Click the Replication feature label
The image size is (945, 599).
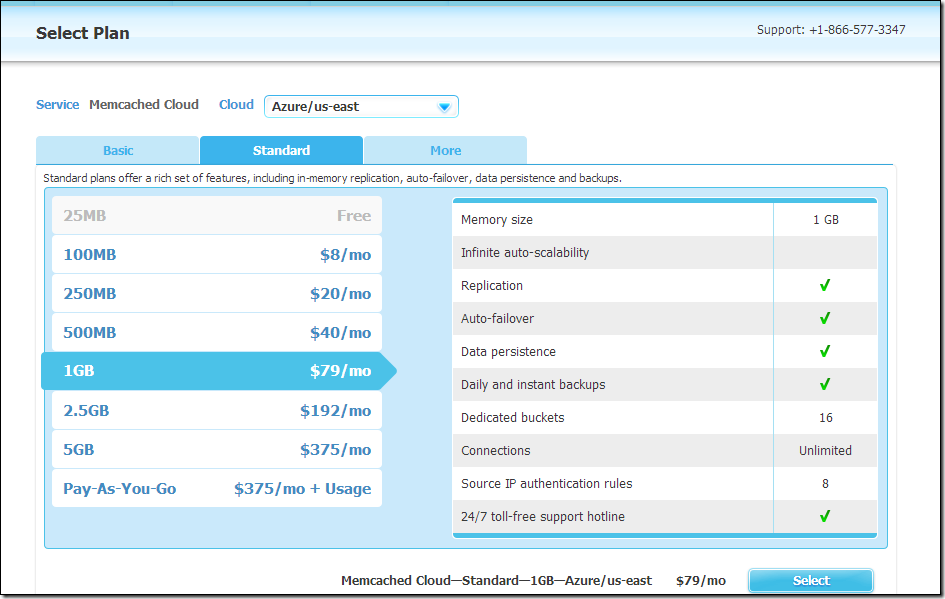pyautogui.click(x=492, y=286)
